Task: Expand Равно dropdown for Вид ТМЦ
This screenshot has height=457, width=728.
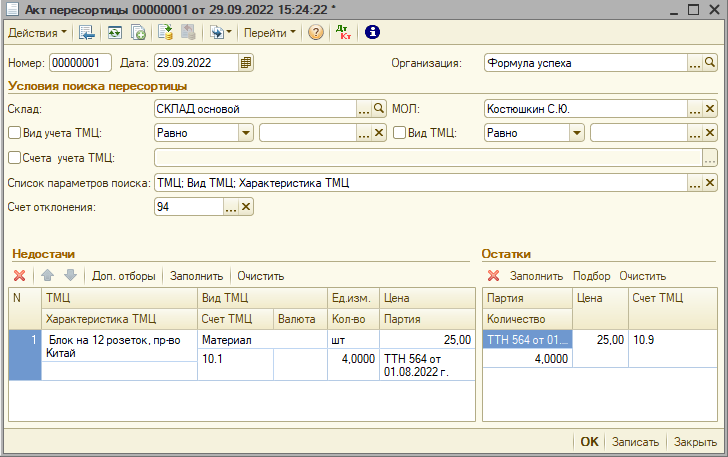Action: point(576,133)
